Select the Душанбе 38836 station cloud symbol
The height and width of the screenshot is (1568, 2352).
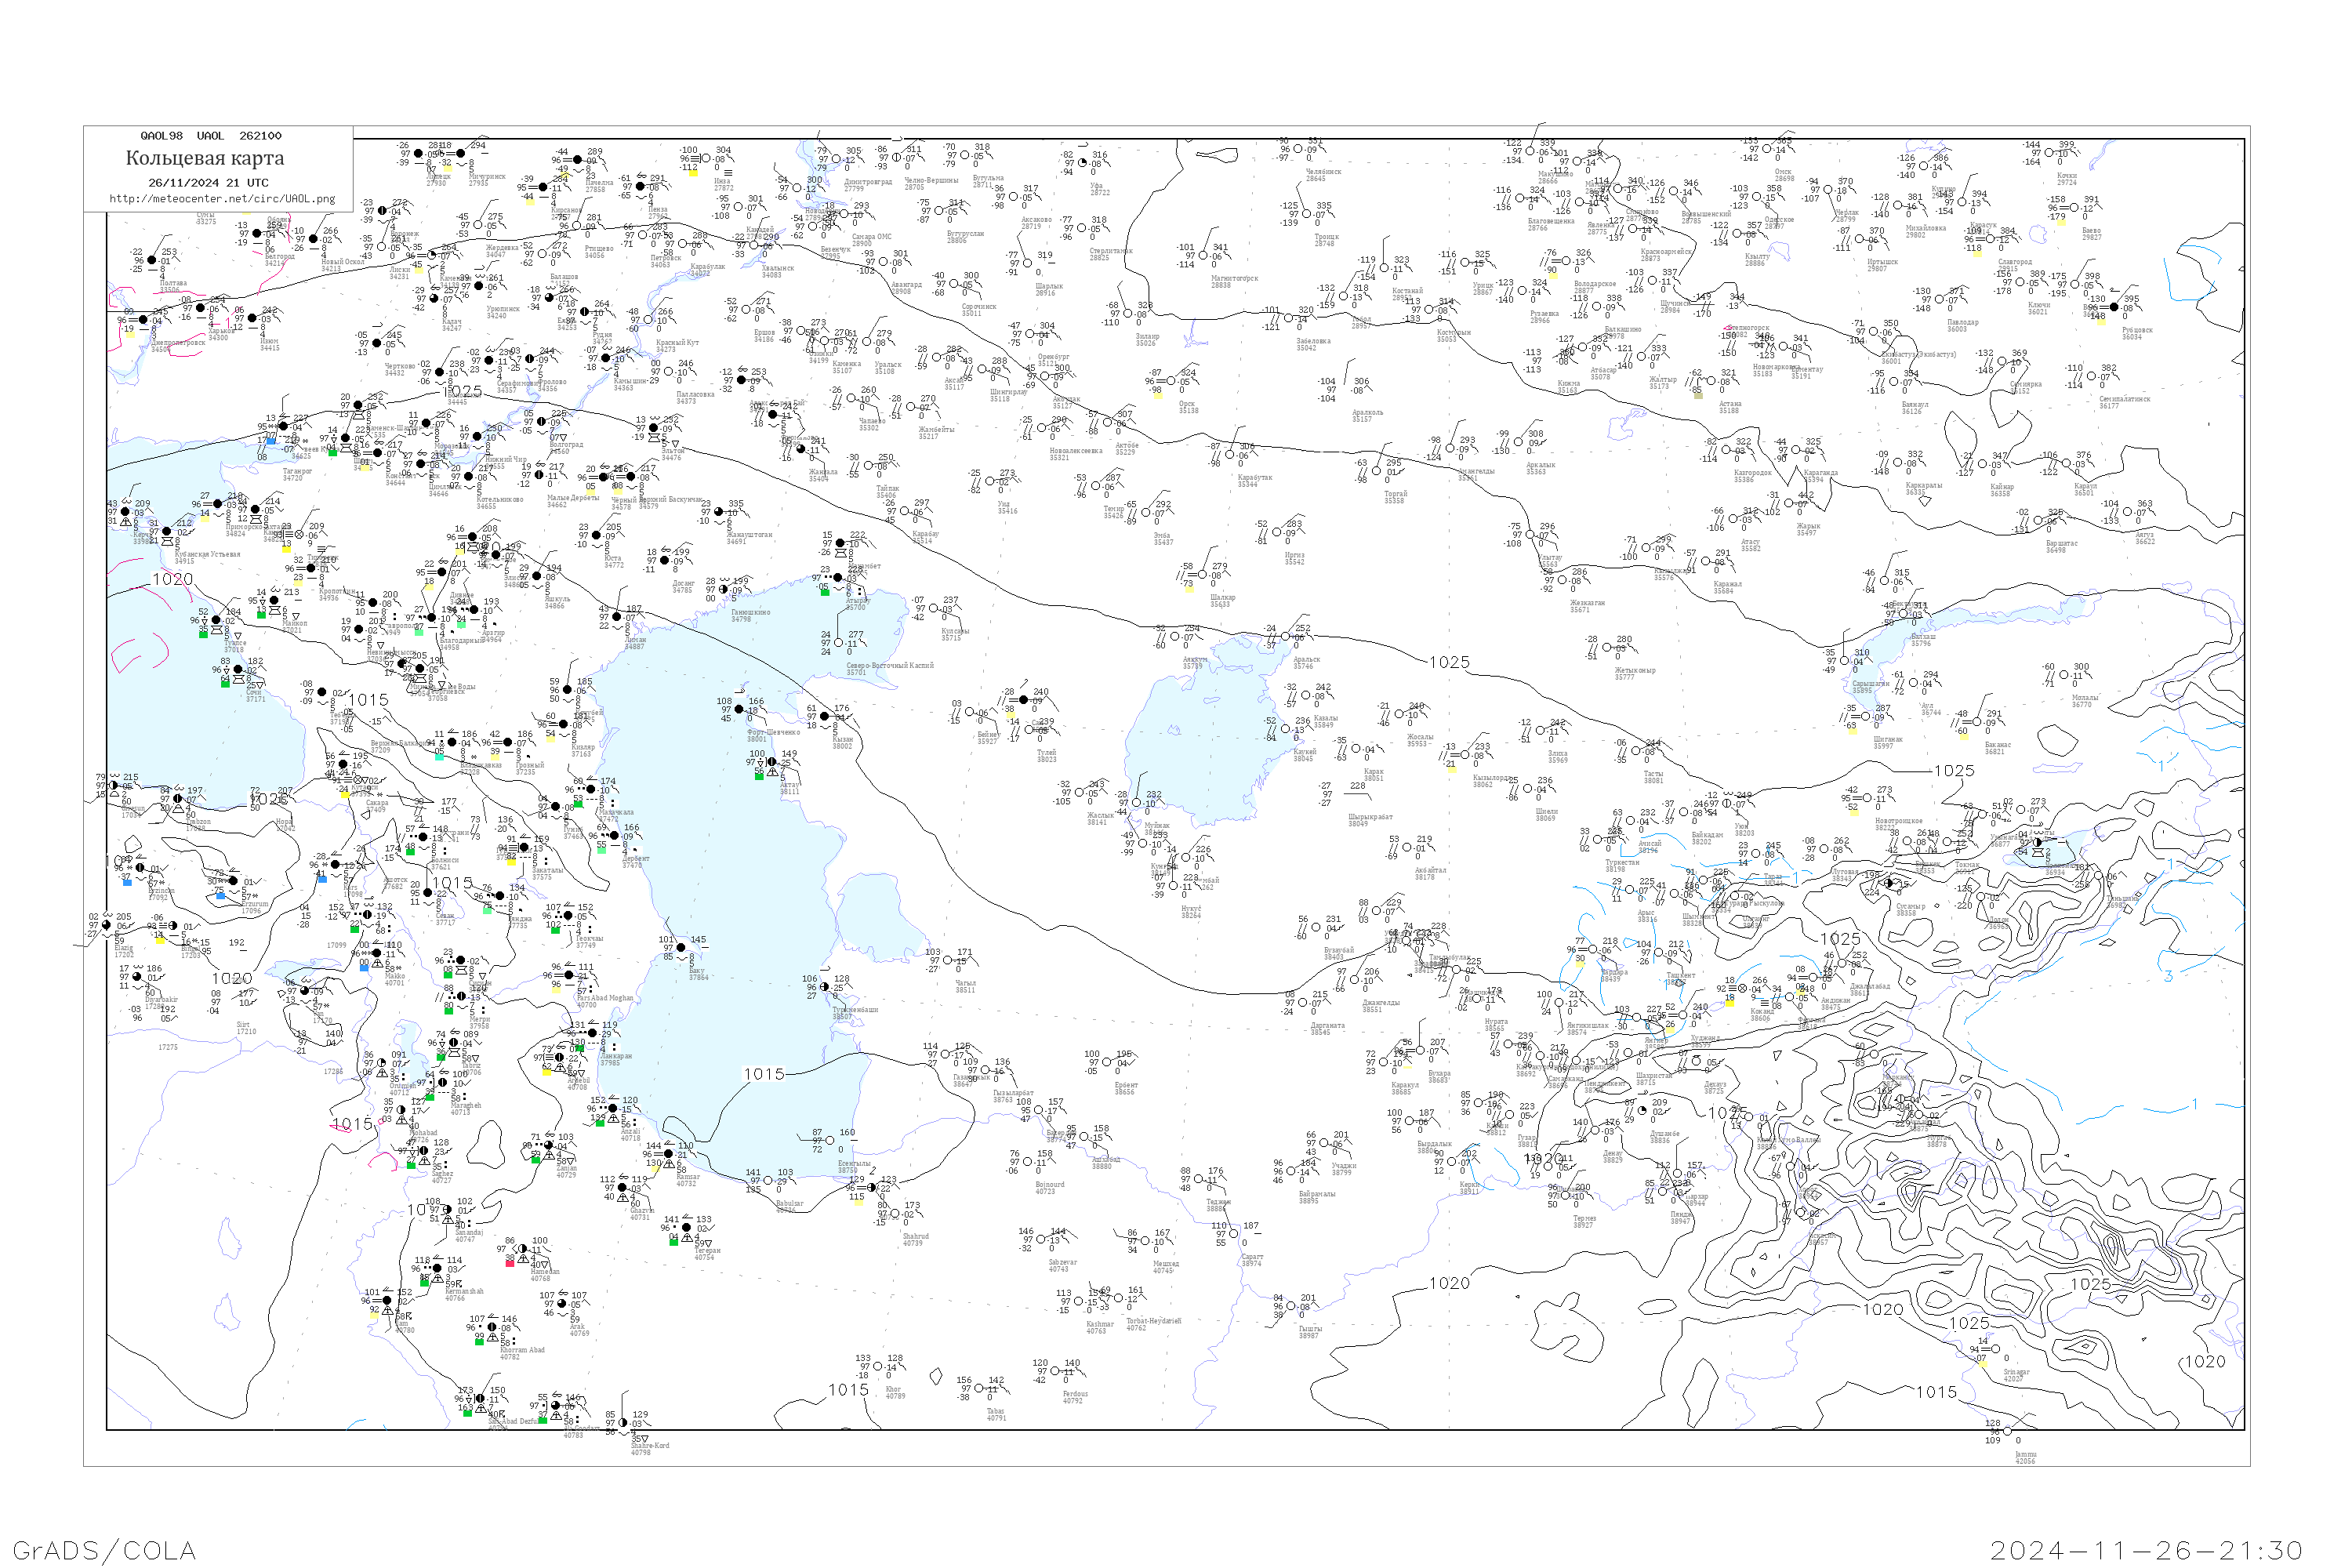(x=1642, y=1110)
